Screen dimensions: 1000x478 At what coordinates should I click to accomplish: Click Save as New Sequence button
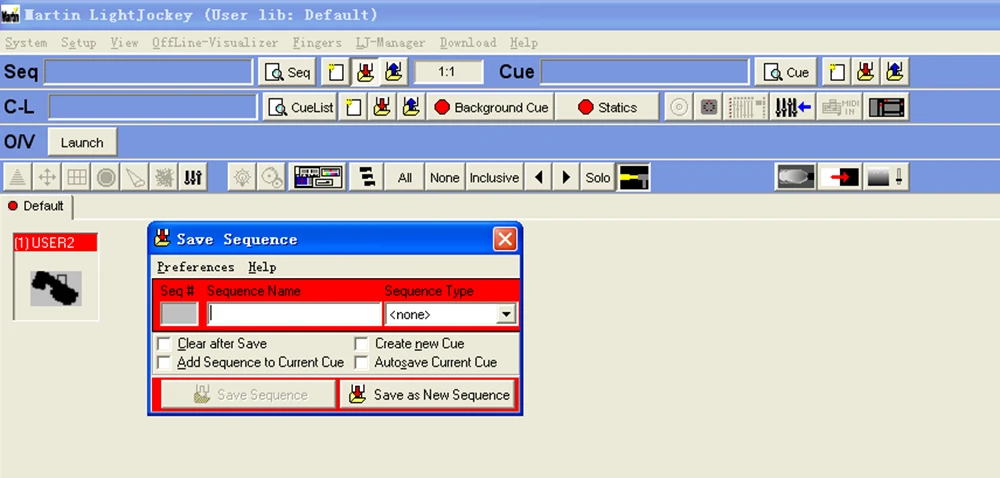[x=428, y=395]
